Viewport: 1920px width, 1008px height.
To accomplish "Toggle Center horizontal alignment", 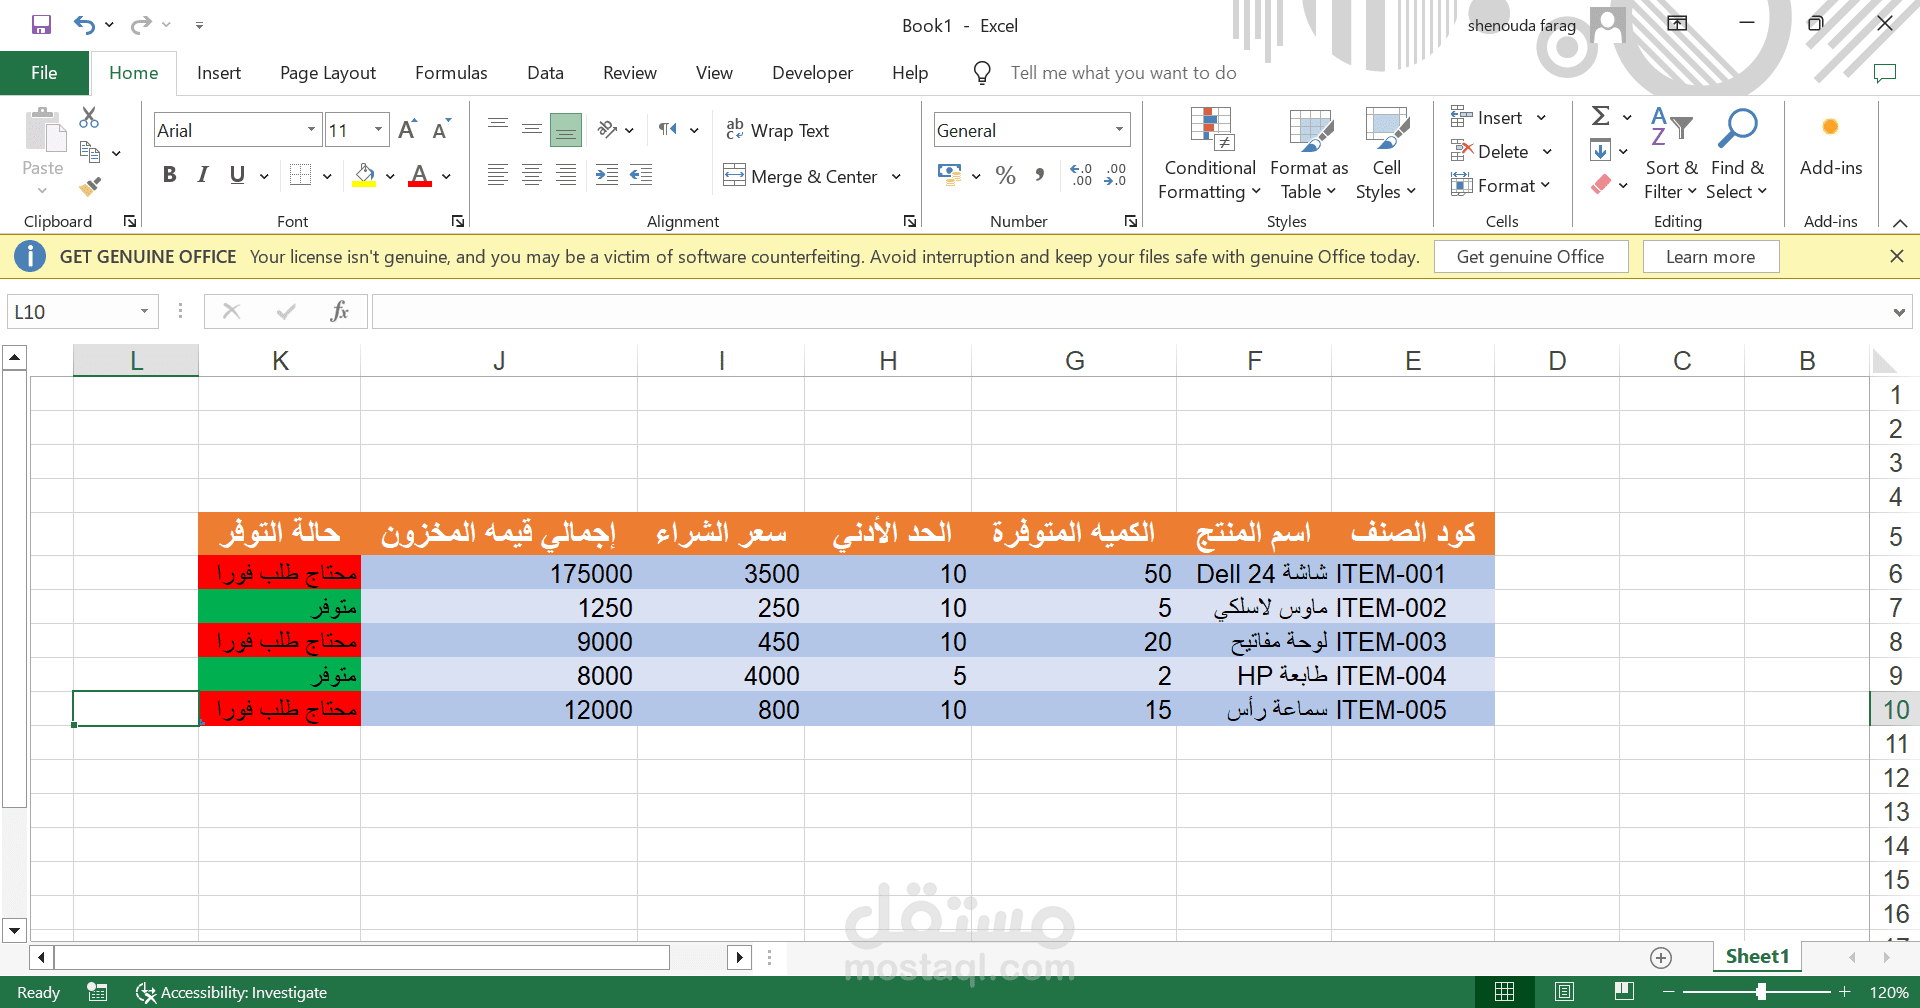I will point(532,176).
